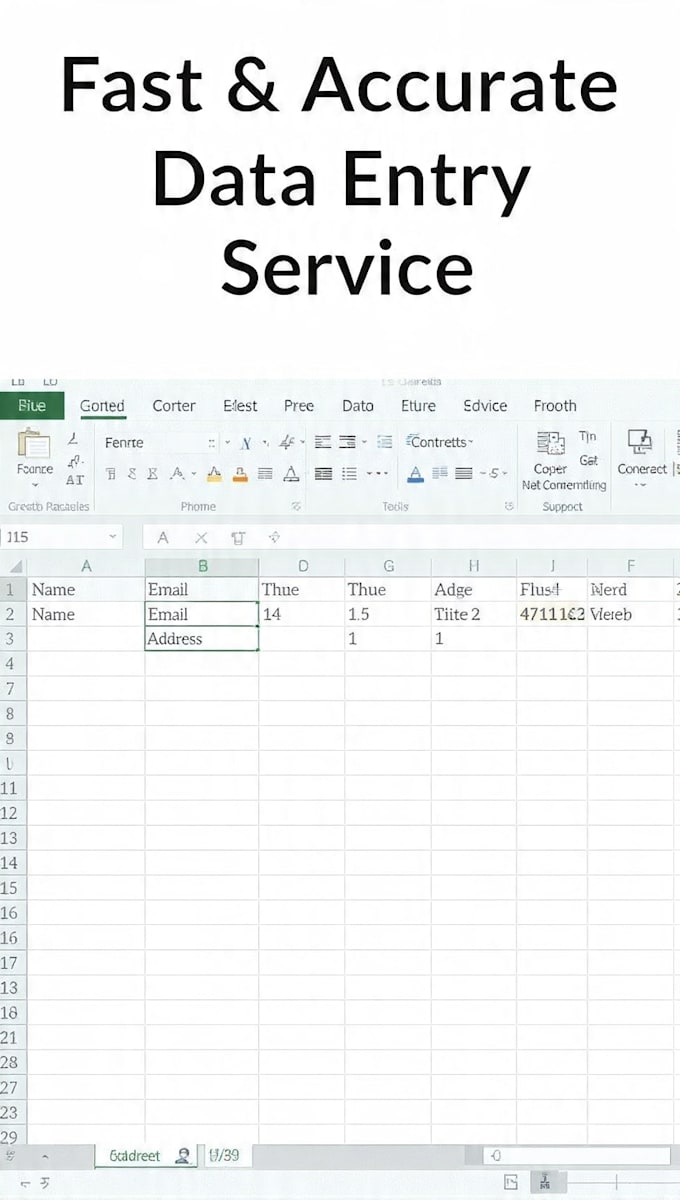
Task: Click the page layout view icon
Action: click(511, 1183)
